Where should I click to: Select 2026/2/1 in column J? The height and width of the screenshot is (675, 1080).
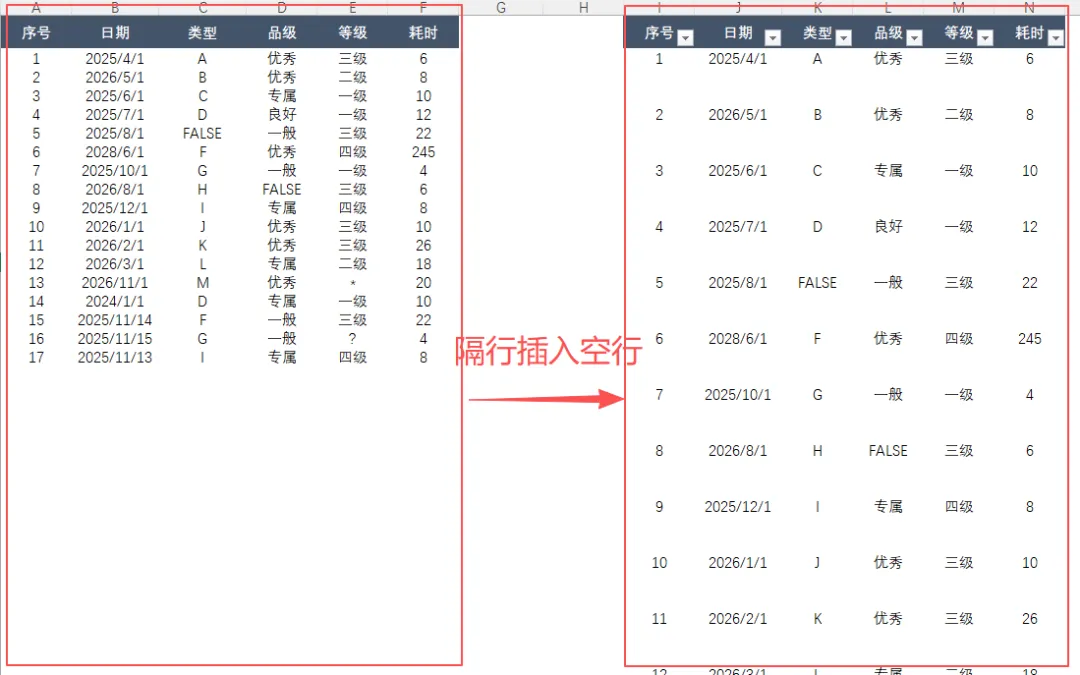click(x=738, y=619)
